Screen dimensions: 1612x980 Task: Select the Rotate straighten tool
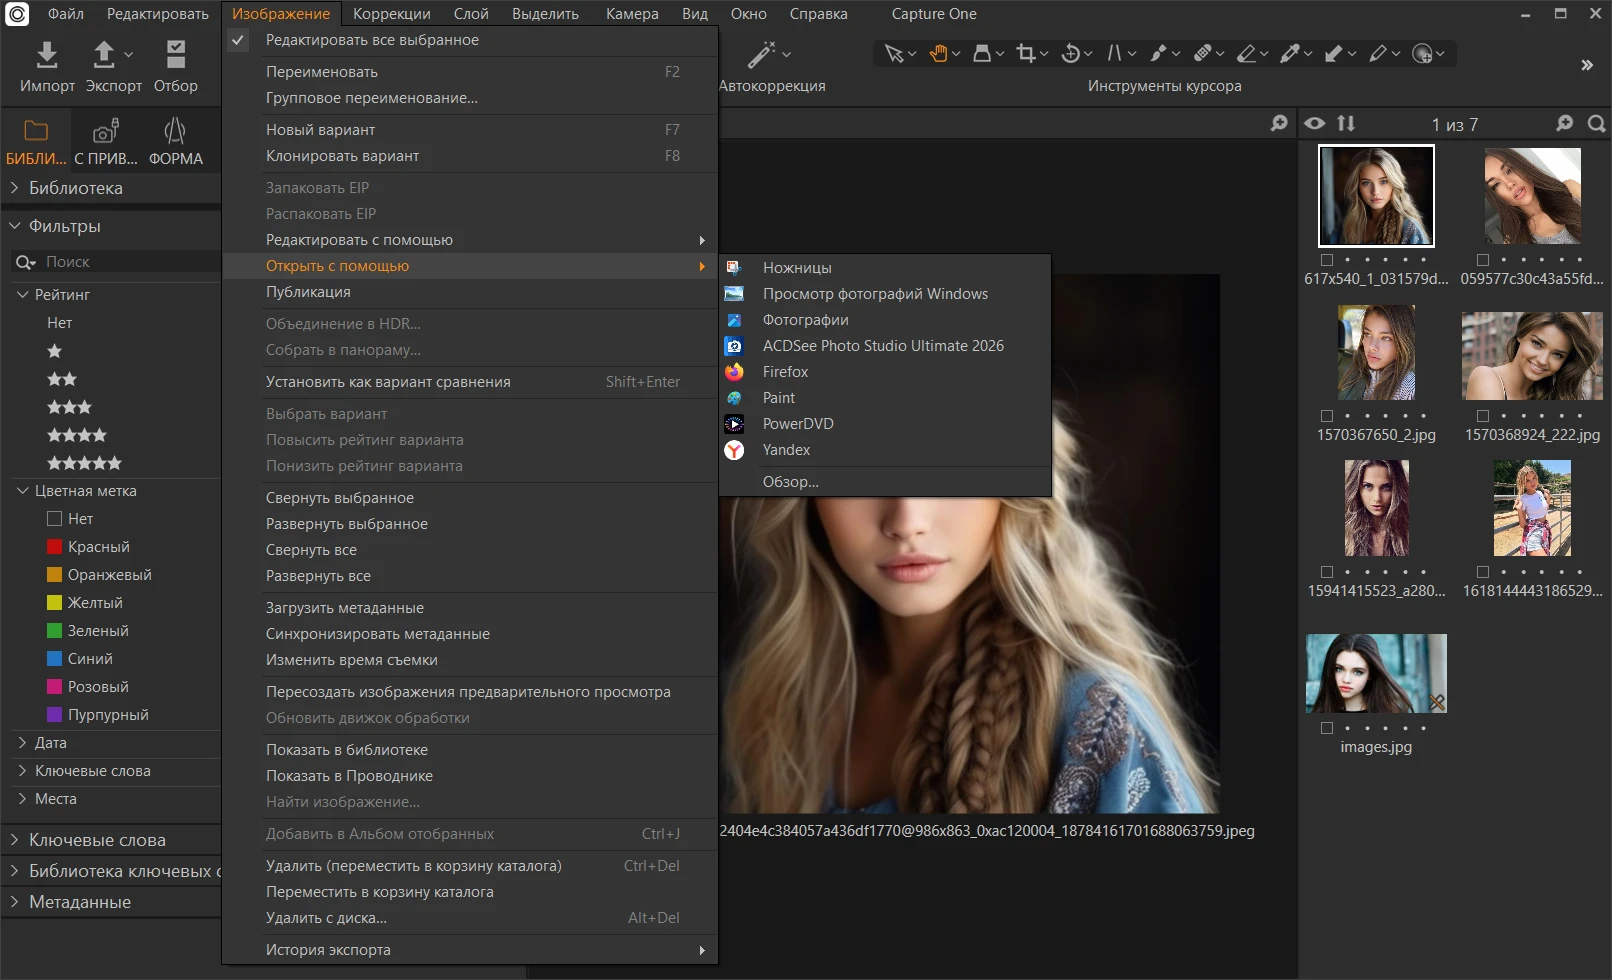1071,54
